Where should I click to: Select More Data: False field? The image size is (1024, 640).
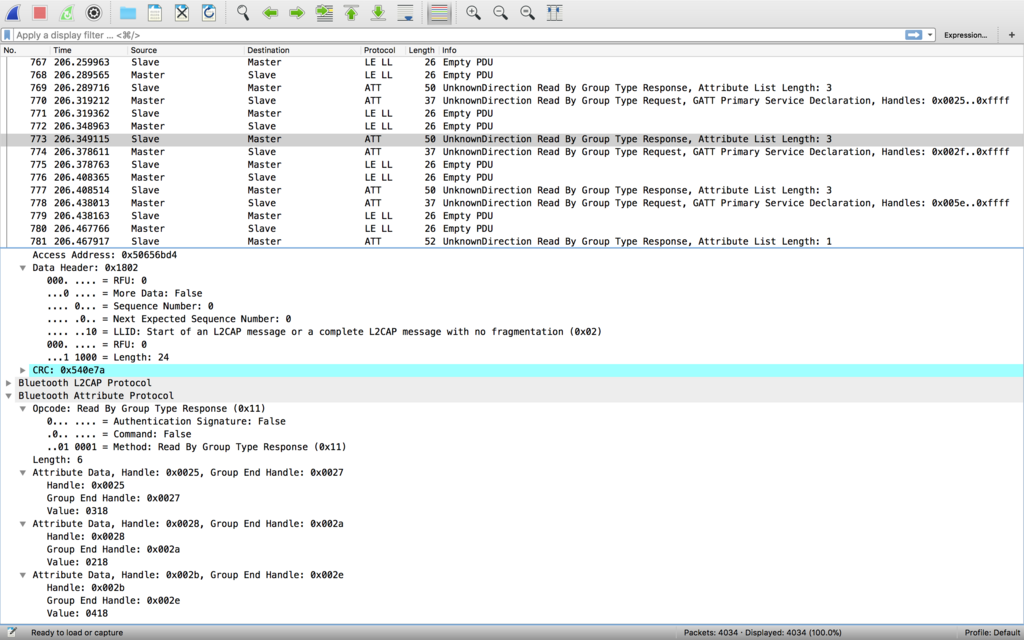pyautogui.click(x=124, y=294)
